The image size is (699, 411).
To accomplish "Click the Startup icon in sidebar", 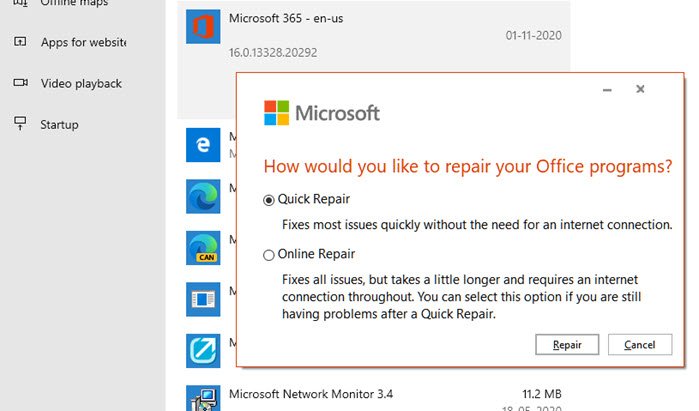I will 20,123.
